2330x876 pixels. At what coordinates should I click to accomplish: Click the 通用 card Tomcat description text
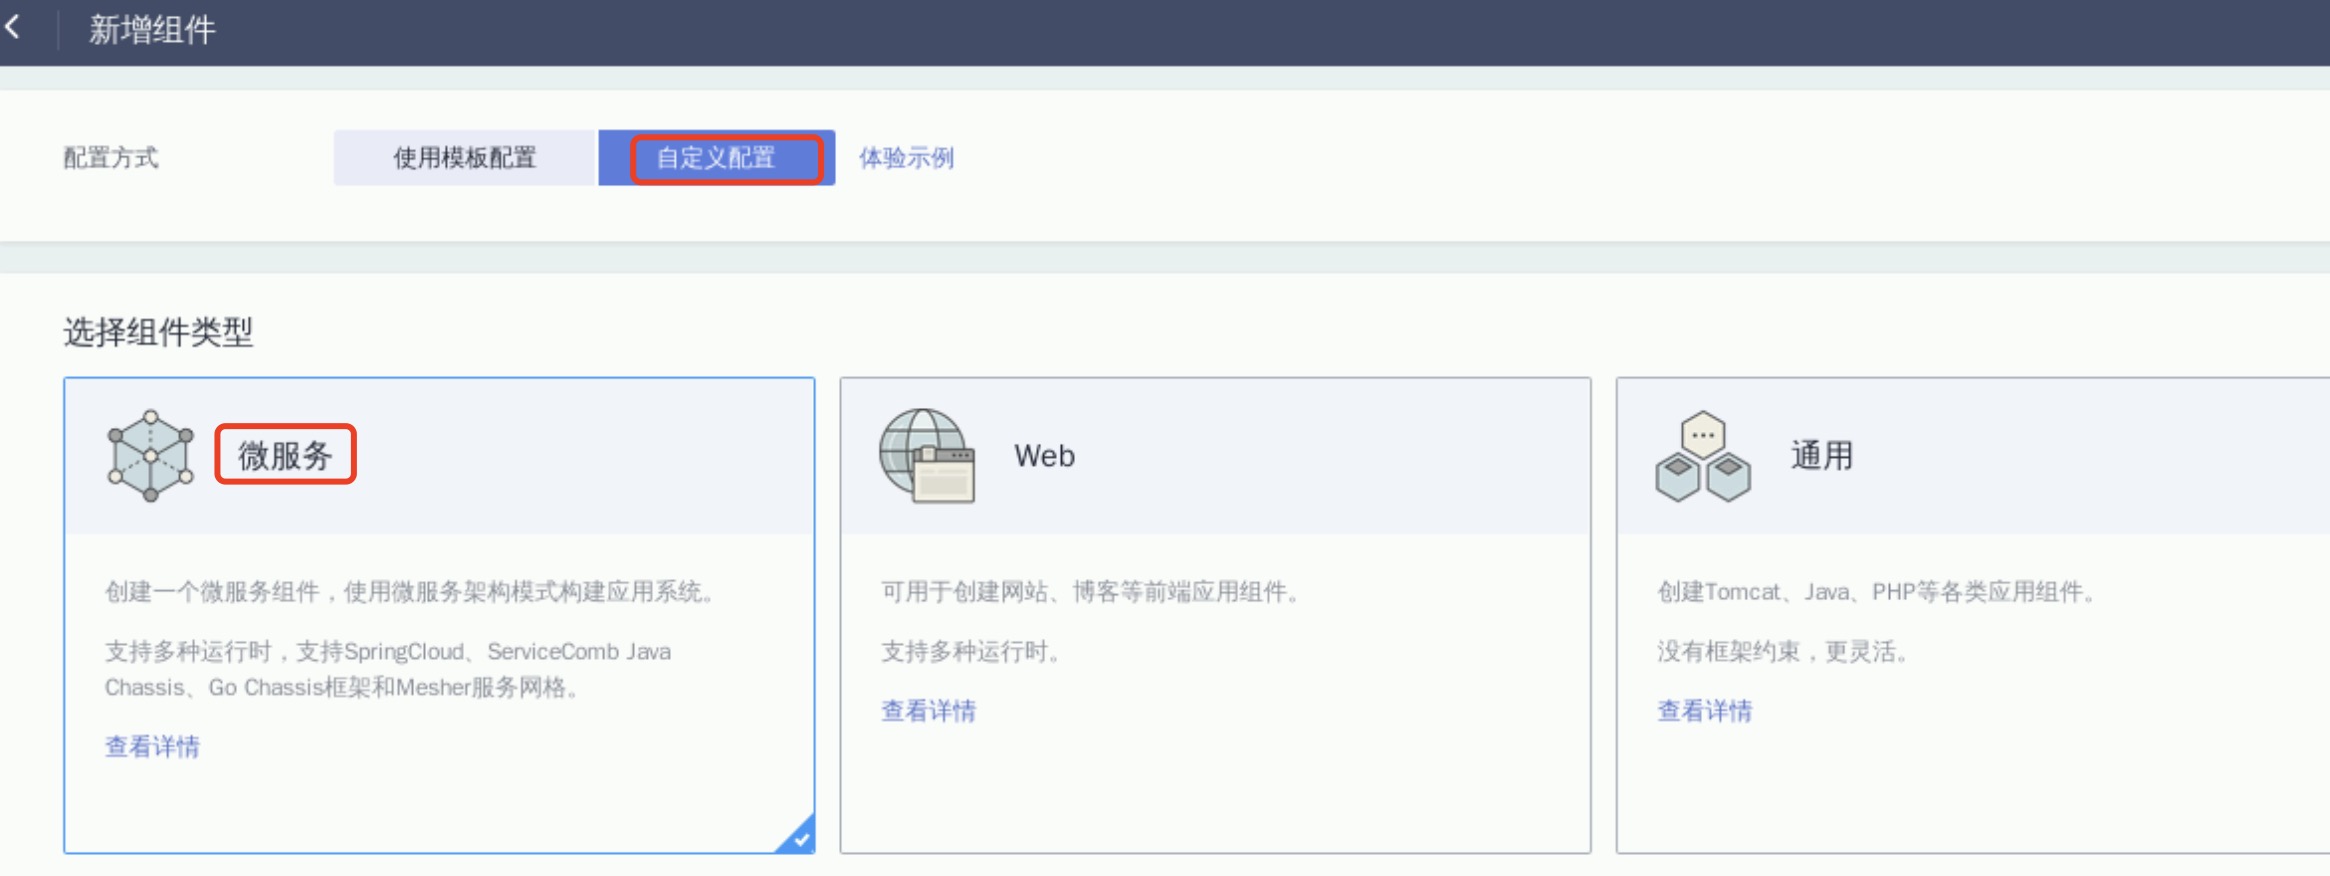coord(1875,592)
